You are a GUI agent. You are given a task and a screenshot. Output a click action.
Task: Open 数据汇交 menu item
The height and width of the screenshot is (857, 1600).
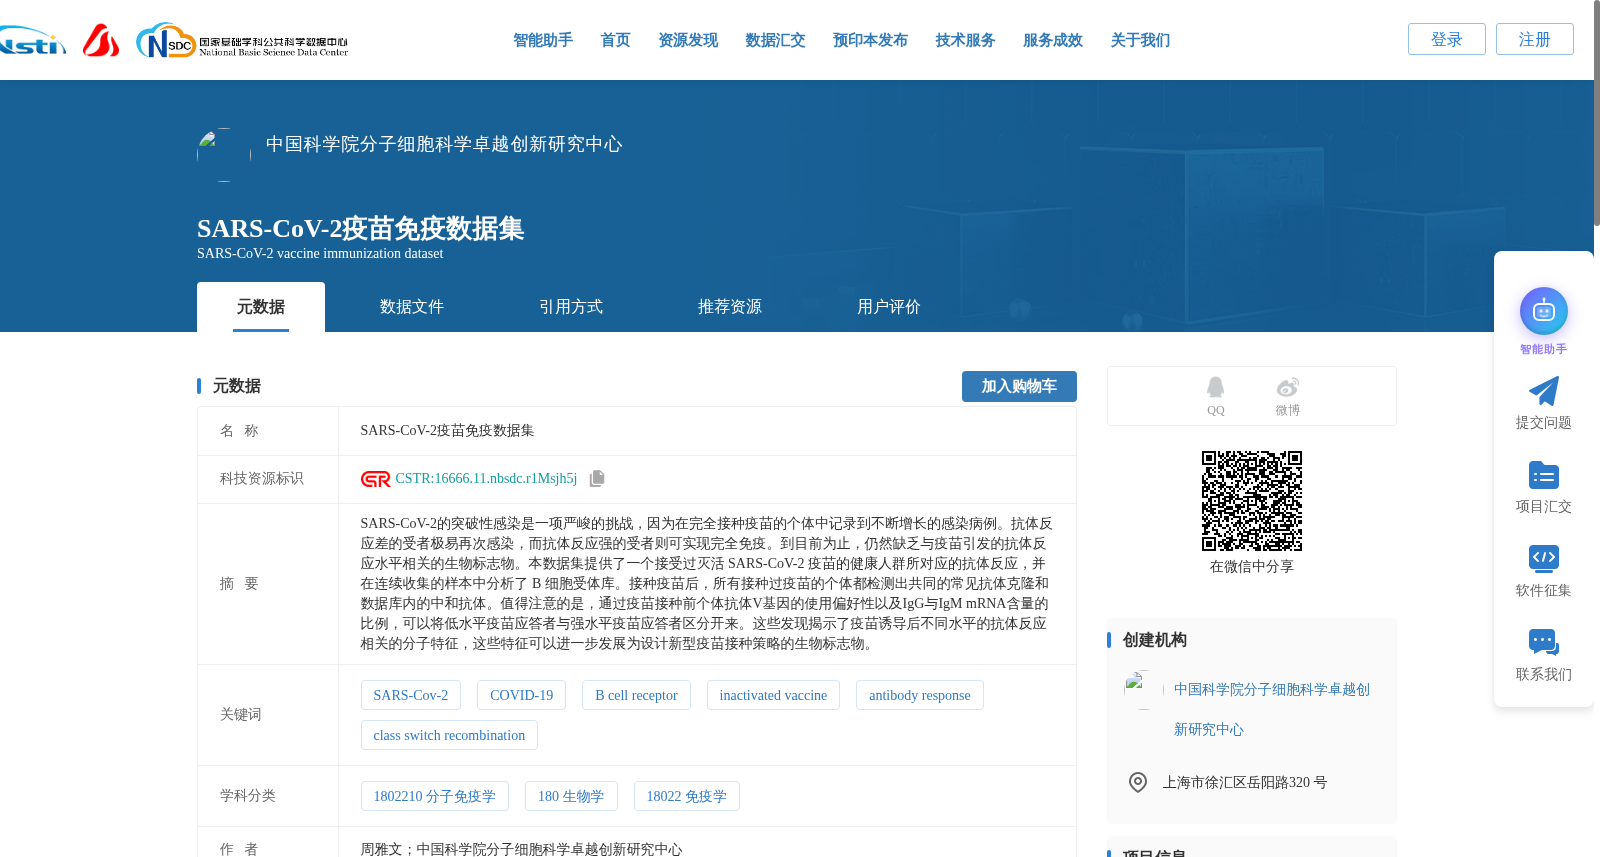click(775, 40)
